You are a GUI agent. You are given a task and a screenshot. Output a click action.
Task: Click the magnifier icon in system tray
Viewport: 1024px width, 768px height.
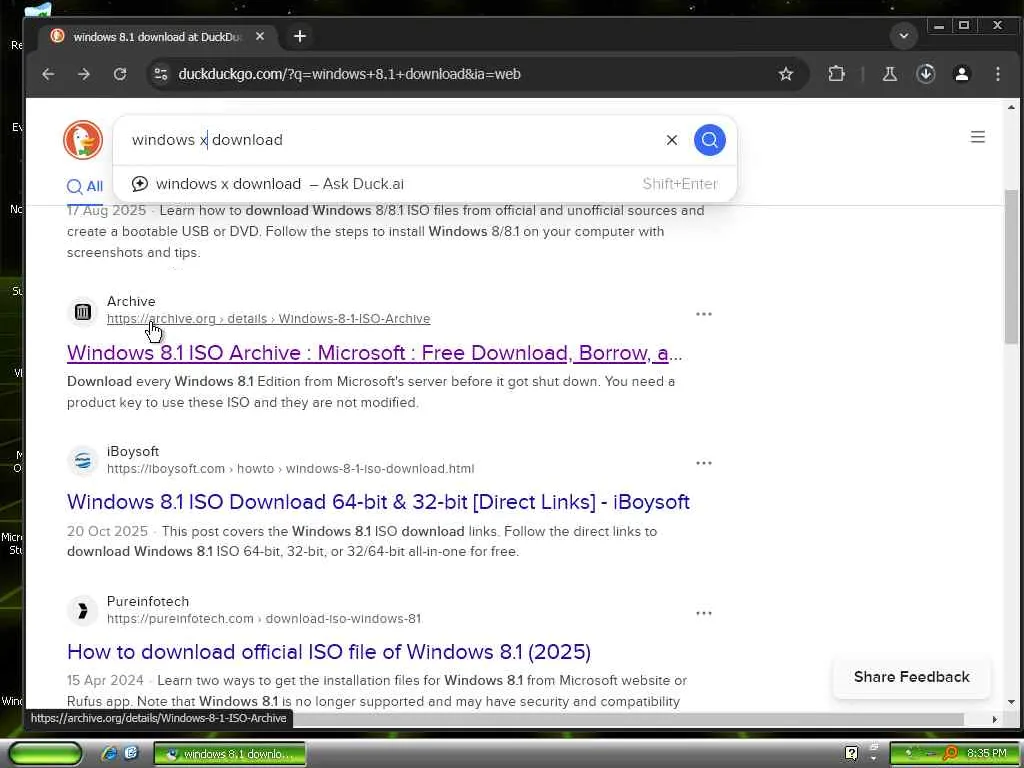coord(950,754)
